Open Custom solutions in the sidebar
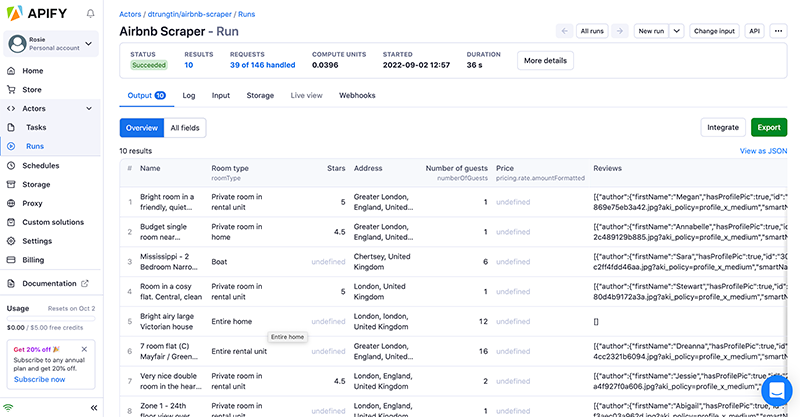The height and width of the screenshot is (417, 800). (x=53, y=223)
